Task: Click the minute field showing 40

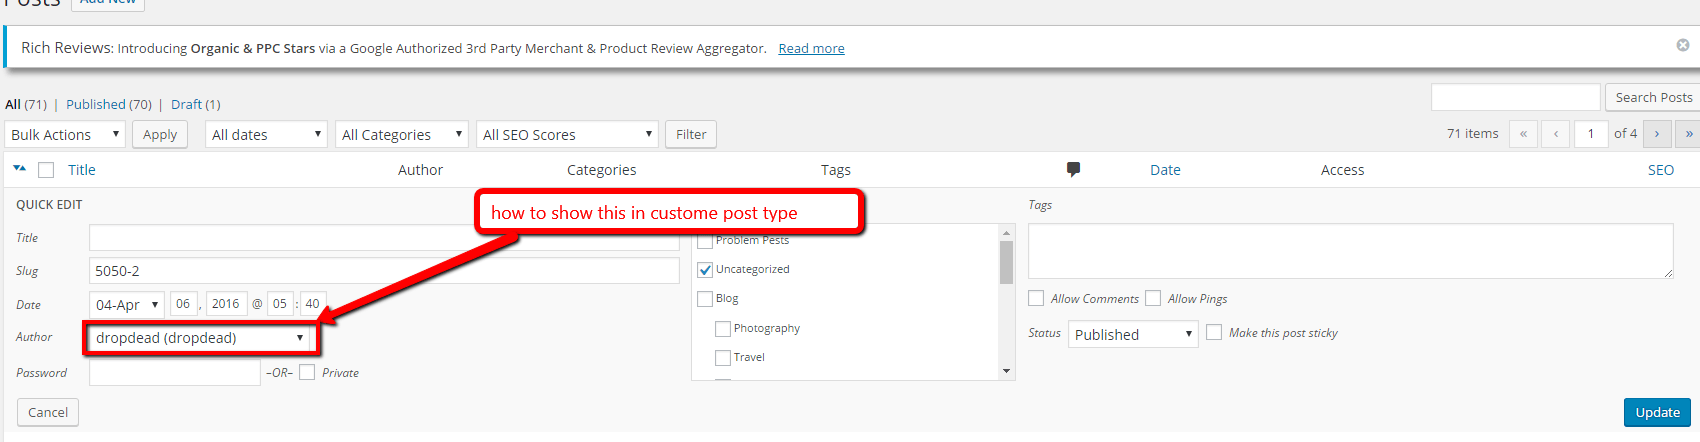Action: 313,304
